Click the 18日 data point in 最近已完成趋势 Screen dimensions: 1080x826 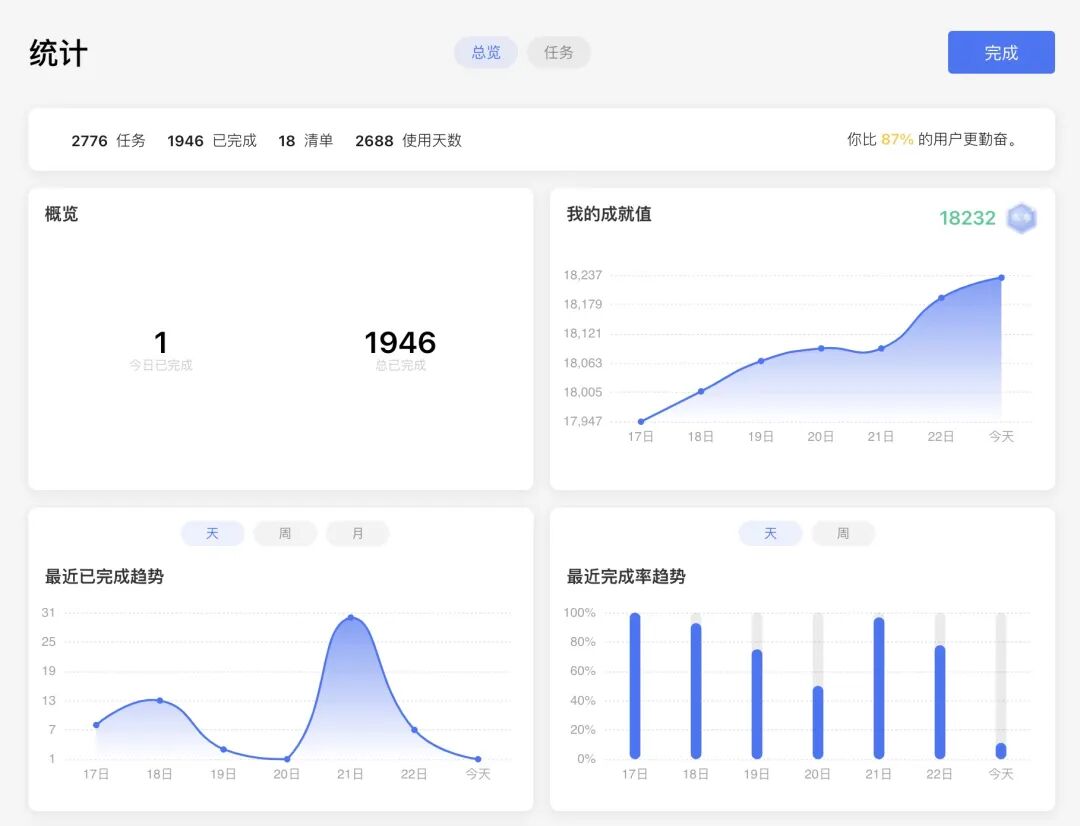[x=160, y=701]
